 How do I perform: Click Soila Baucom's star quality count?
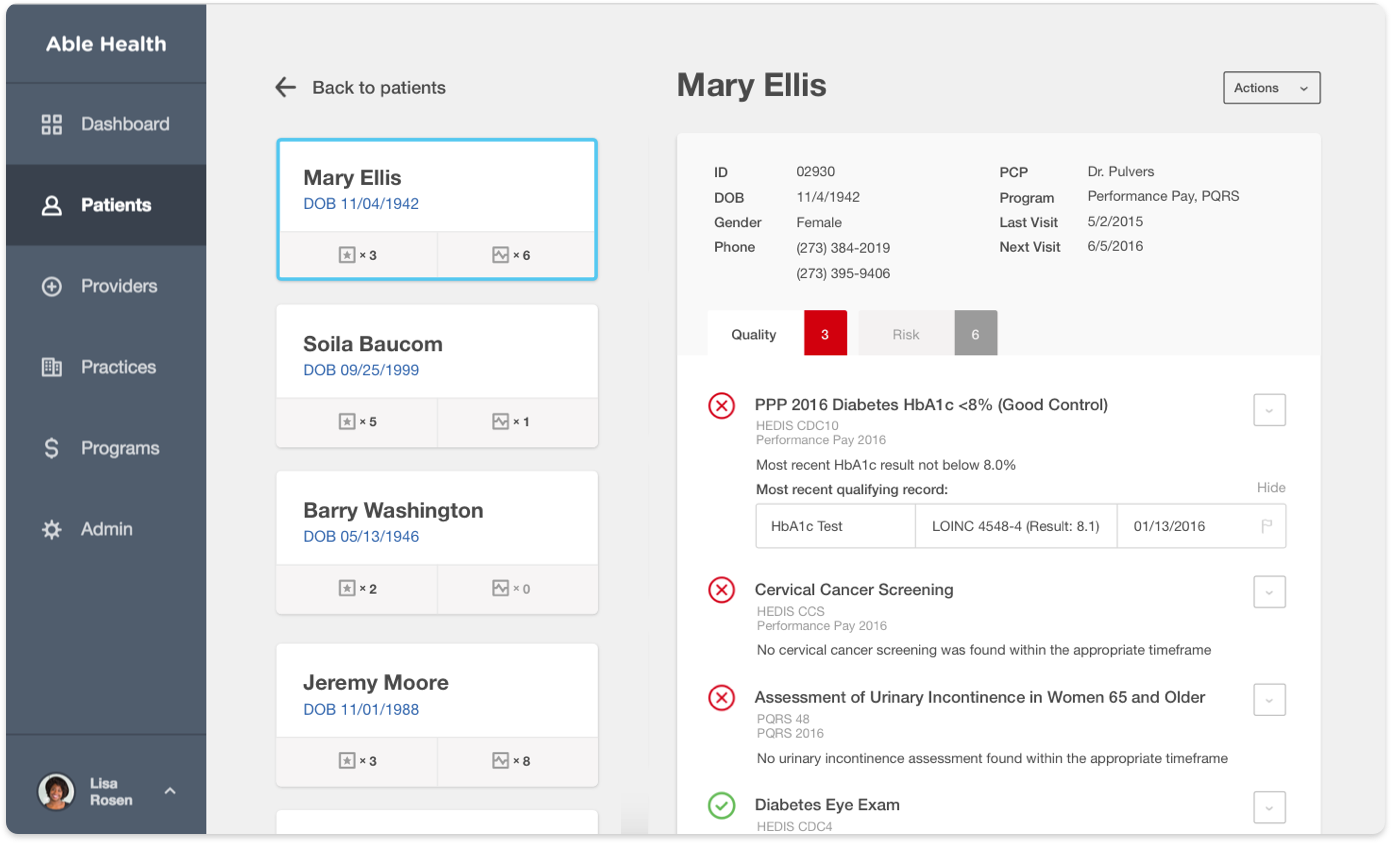[357, 422]
